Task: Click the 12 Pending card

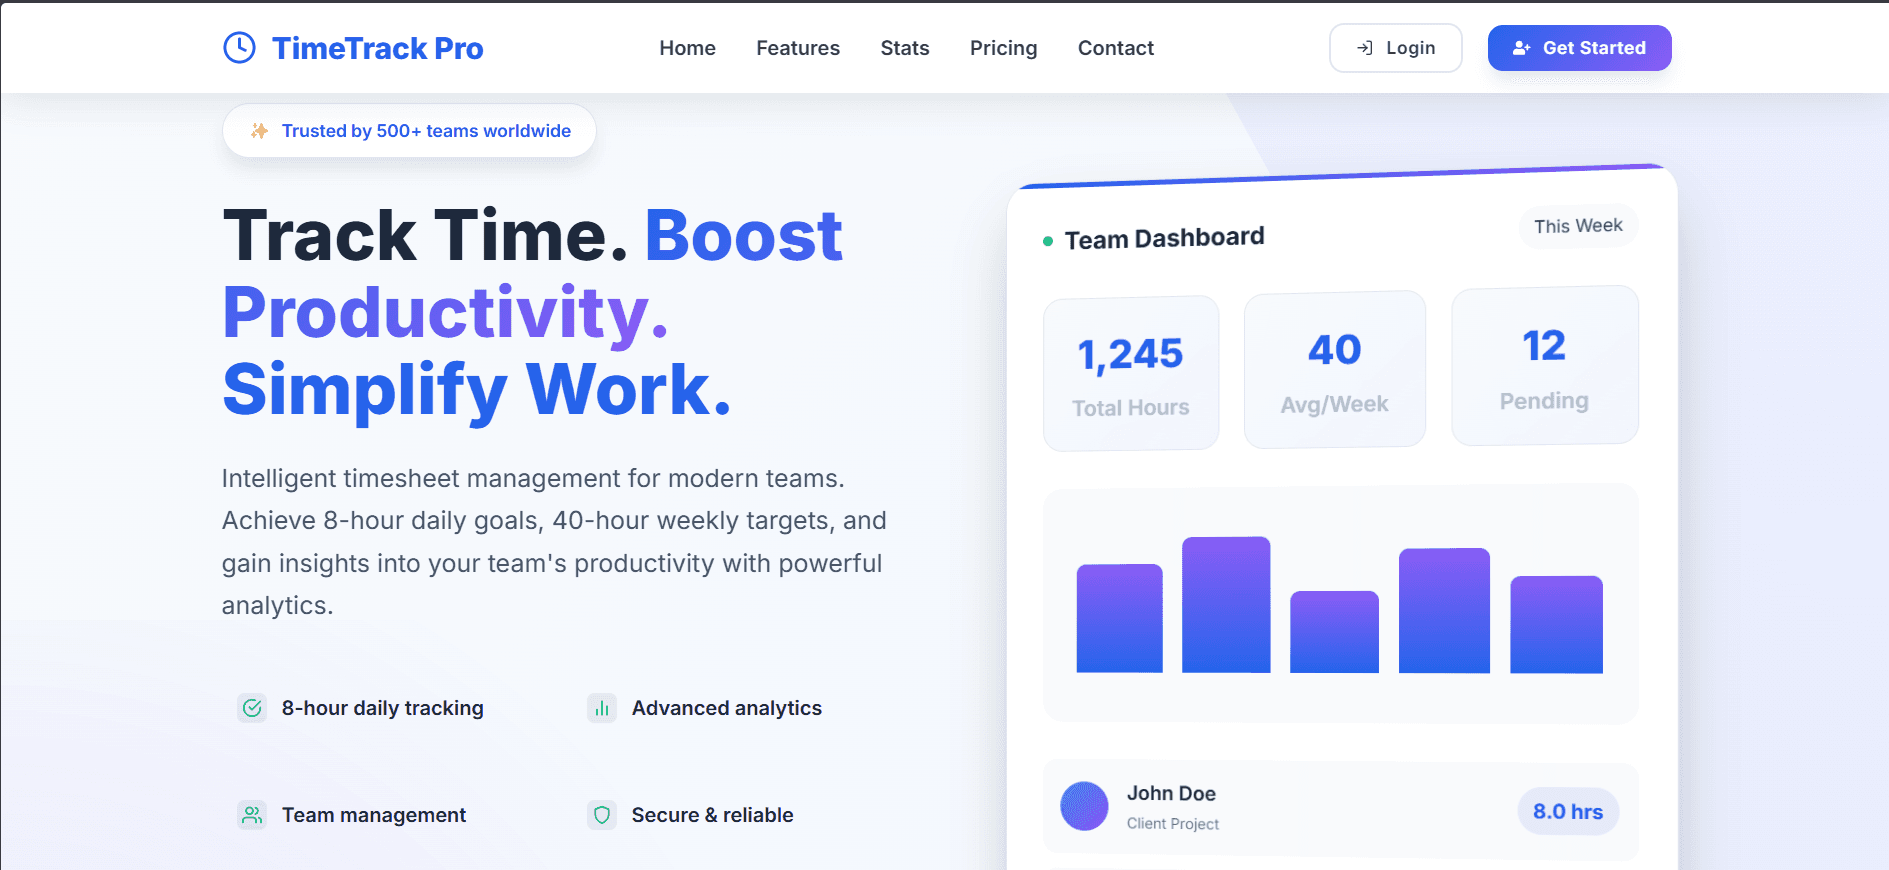Action: (1545, 365)
